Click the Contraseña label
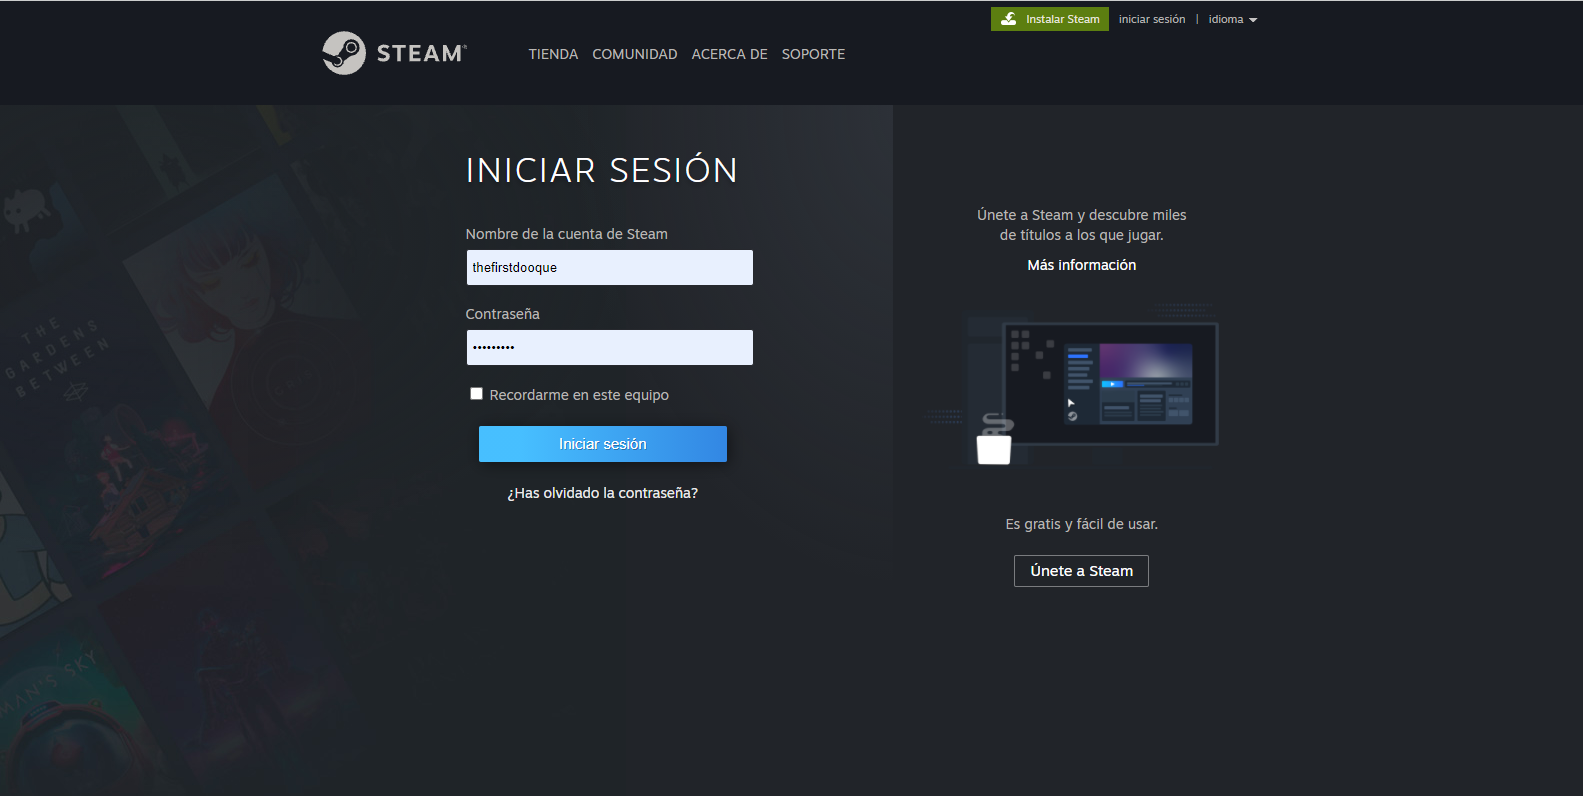The image size is (1583, 796). [x=503, y=314]
